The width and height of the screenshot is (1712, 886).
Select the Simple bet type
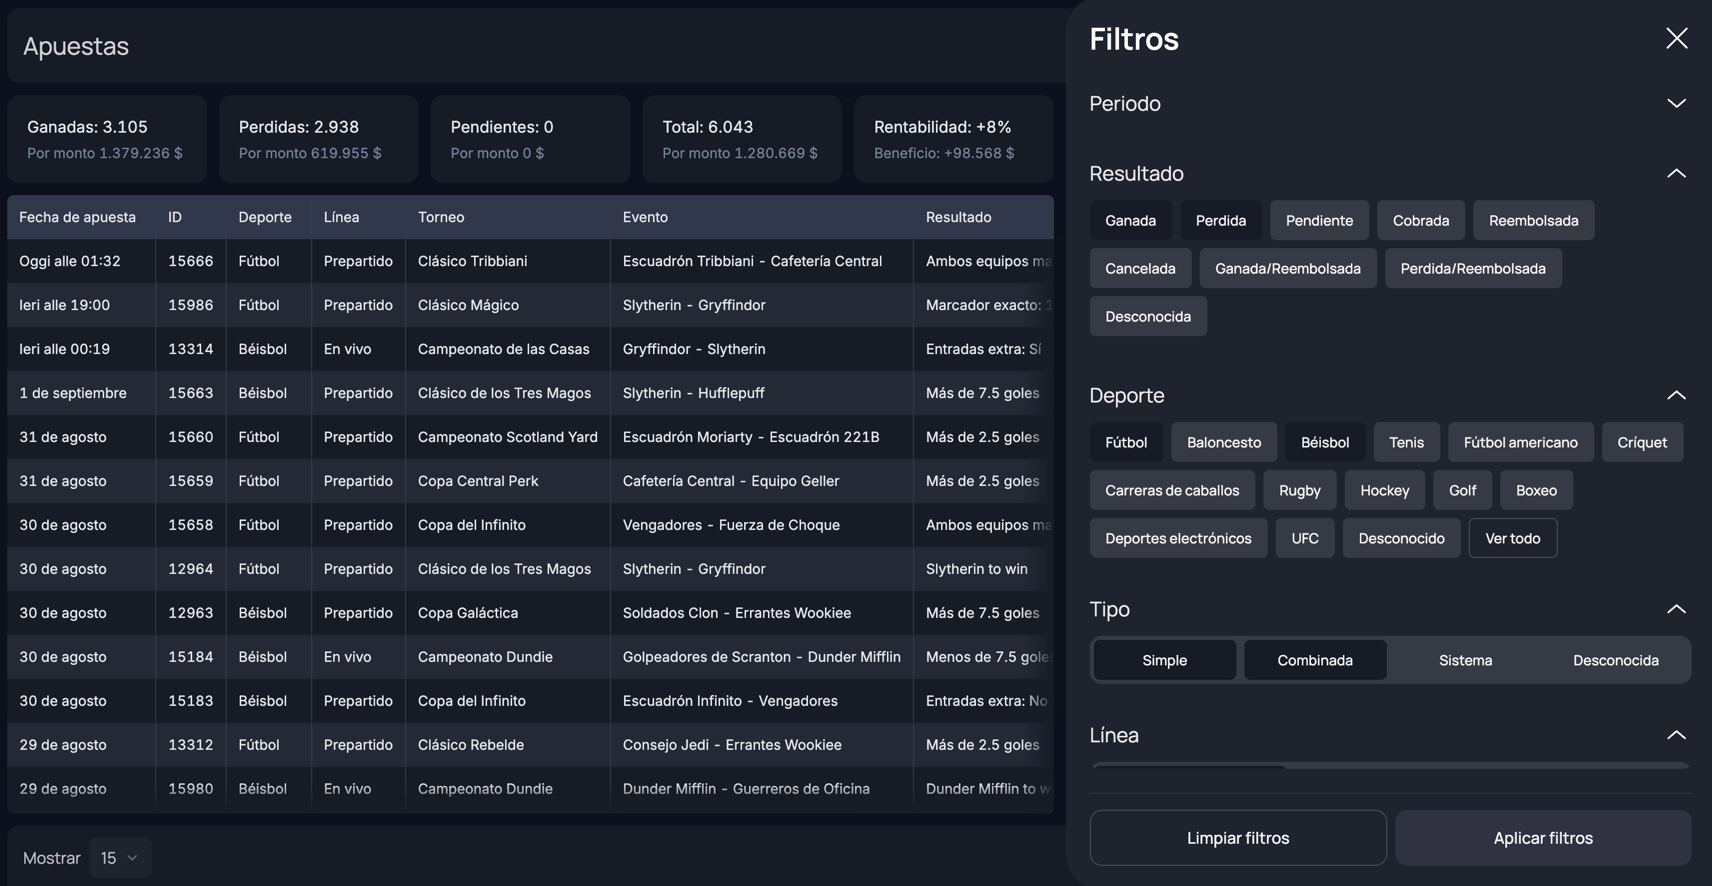pos(1164,661)
